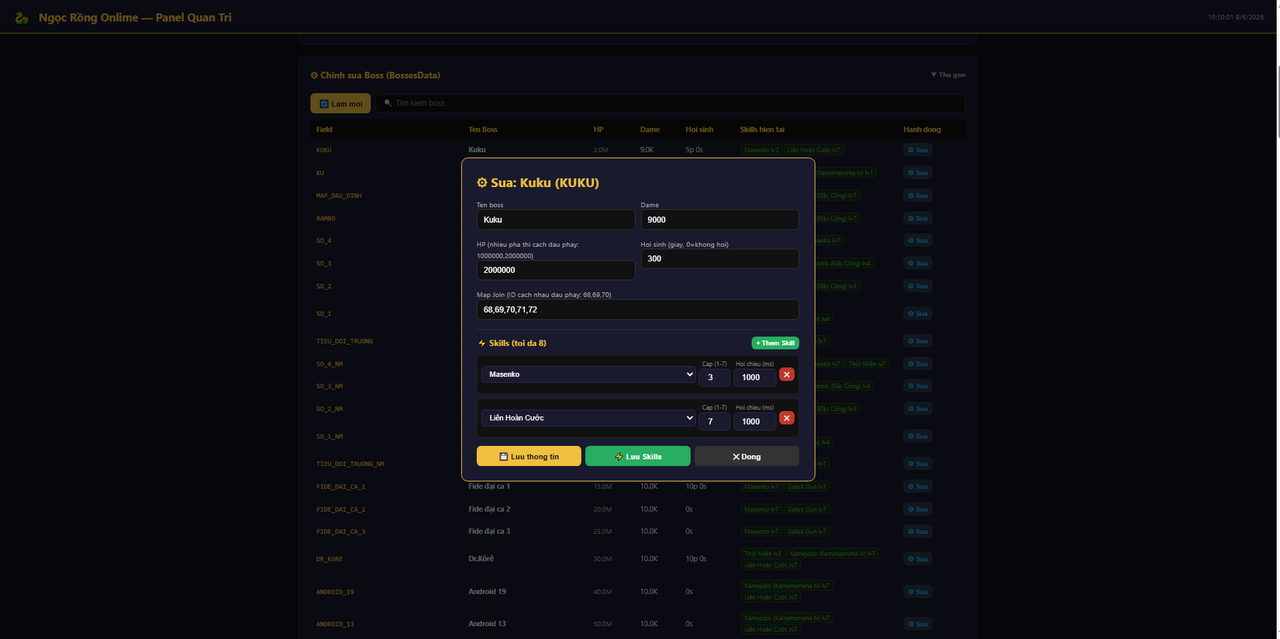Open the Liên Hoàn Cước skill dropdown
Image resolution: width=1280 pixels, height=639 pixels.
pos(588,418)
